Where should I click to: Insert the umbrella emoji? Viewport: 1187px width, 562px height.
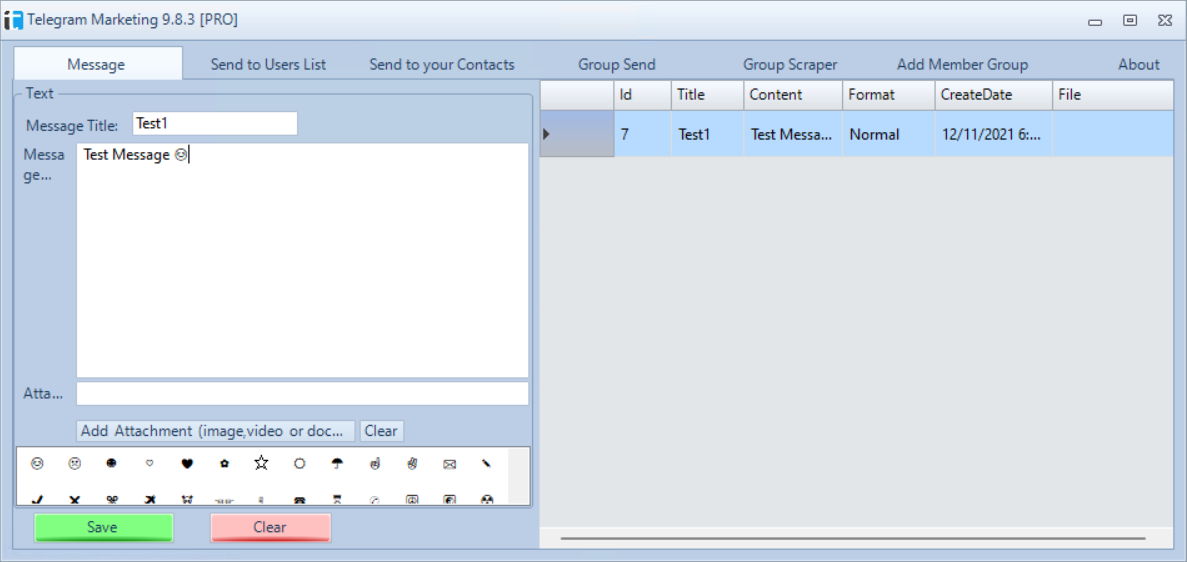tap(337, 464)
